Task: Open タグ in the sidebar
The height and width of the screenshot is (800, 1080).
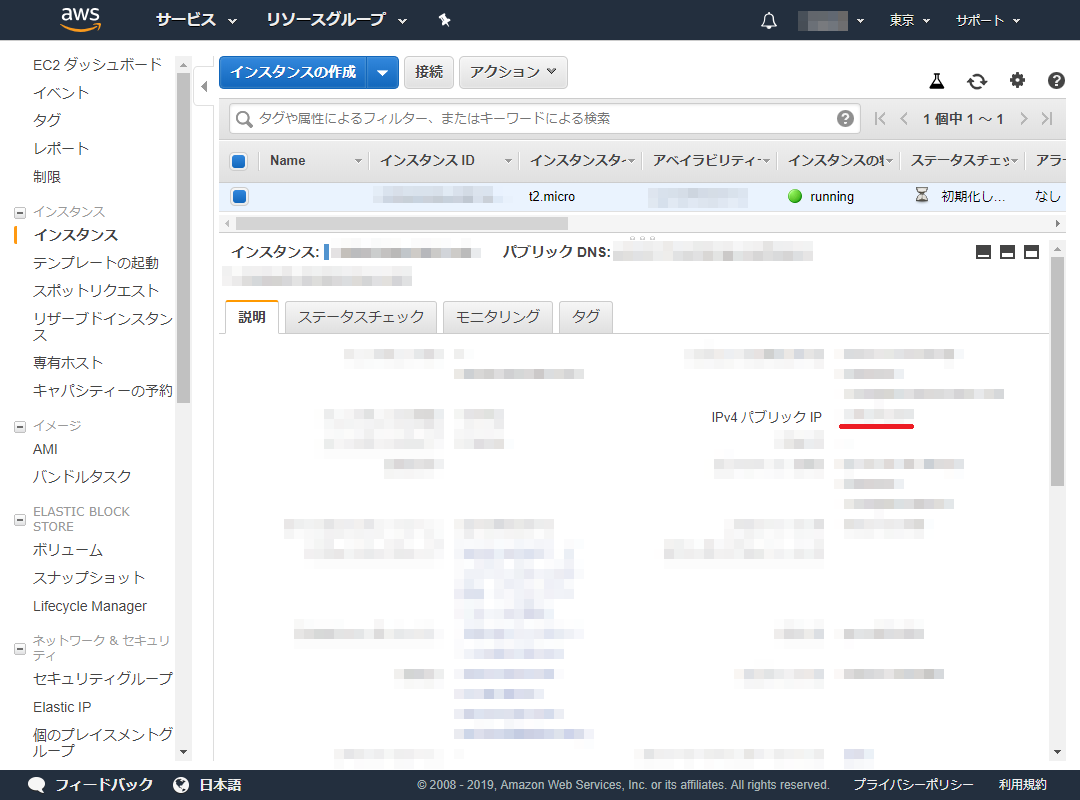Action: (47, 121)
